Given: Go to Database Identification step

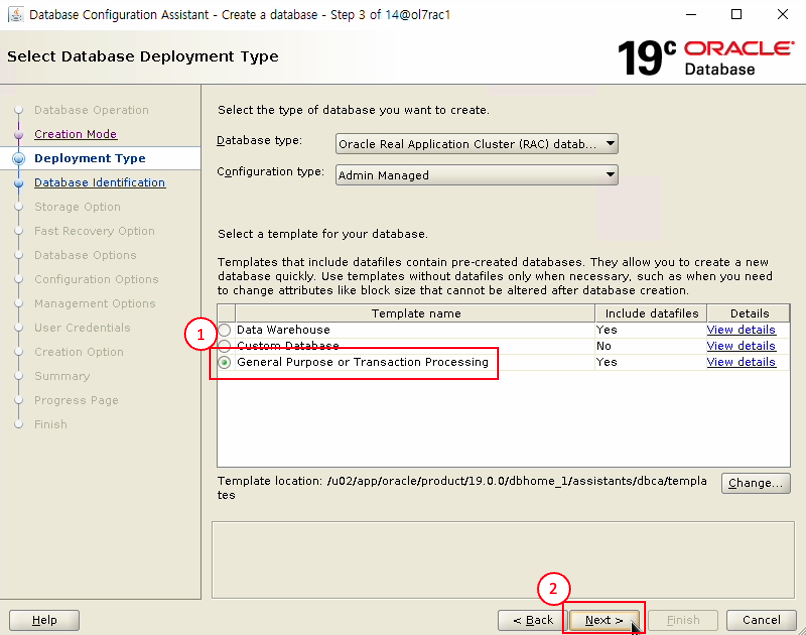Looking at the screenshot, I should coord(100,183).
